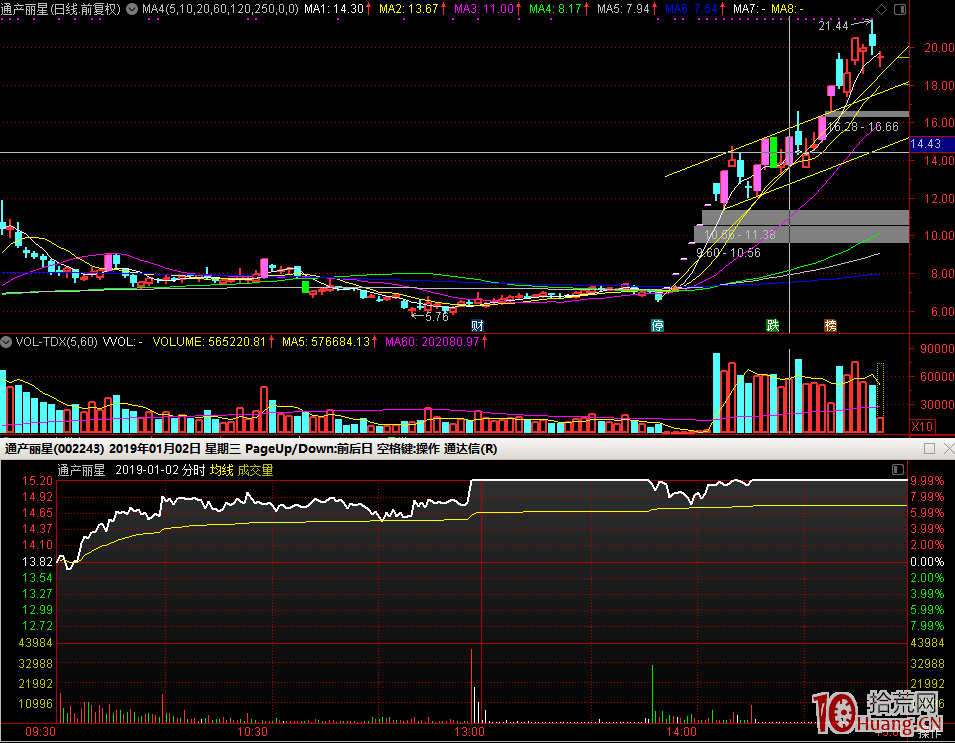955x743 pixels.
Task: Click the 16.28 - 16.66 gap zone bar
Action: [870, 116]
